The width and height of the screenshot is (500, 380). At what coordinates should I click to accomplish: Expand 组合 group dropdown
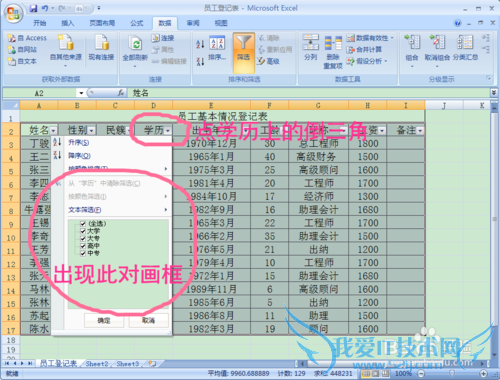(412, 66)
